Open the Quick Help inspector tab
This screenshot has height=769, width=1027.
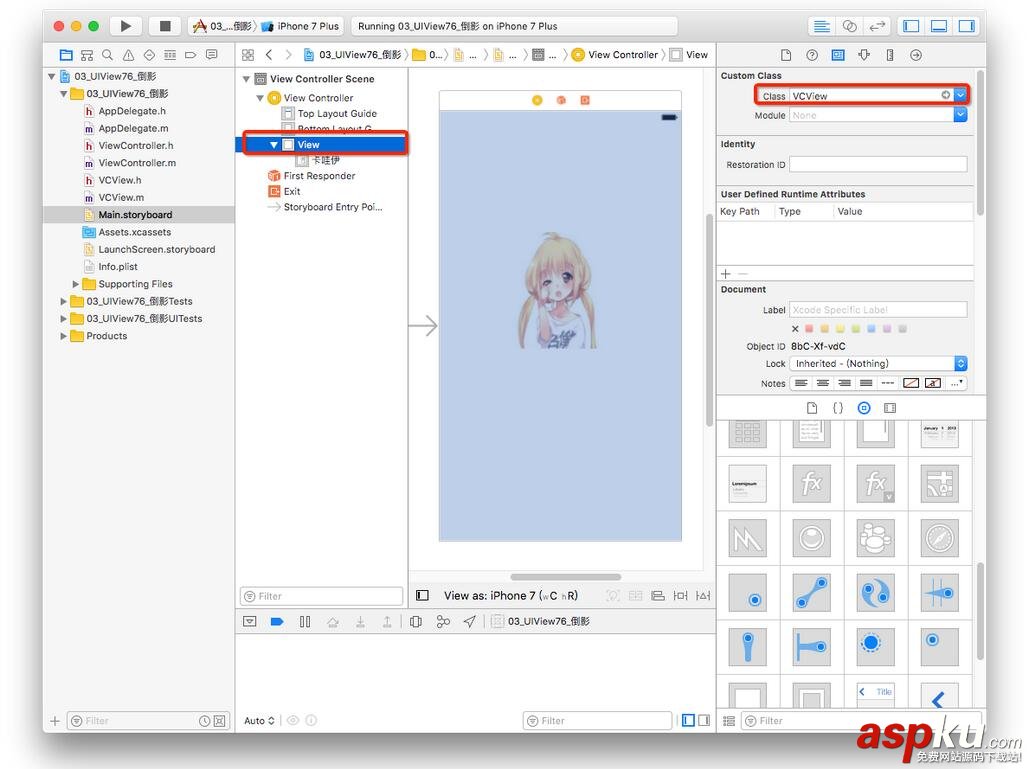click(812, 55)
